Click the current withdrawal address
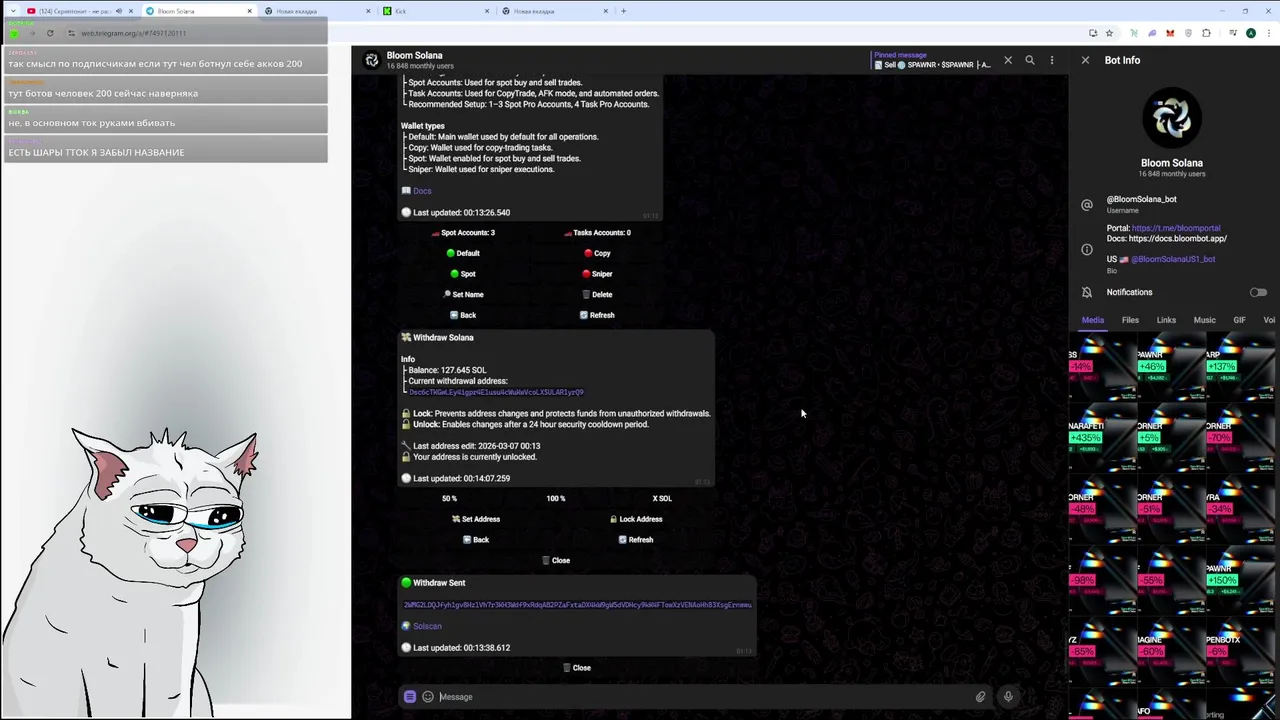1280x720 pixels. tap(496, 392)
